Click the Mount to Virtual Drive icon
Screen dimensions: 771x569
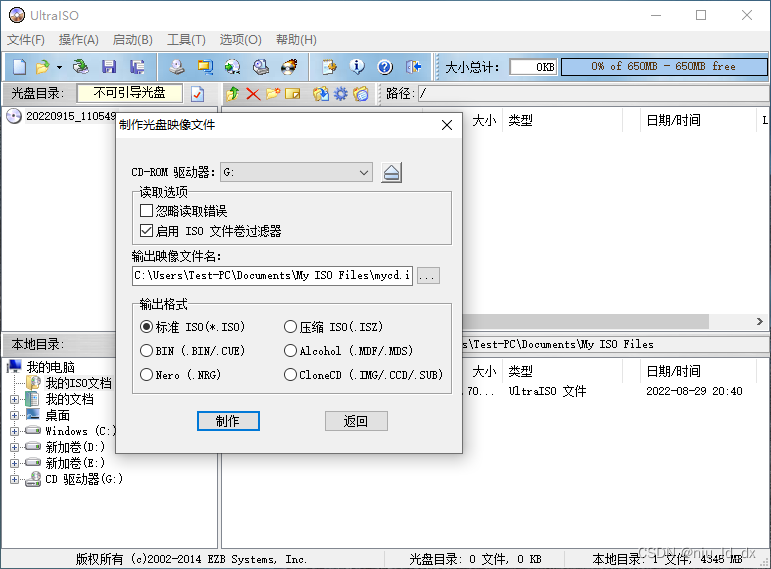[x=261, y=67]
